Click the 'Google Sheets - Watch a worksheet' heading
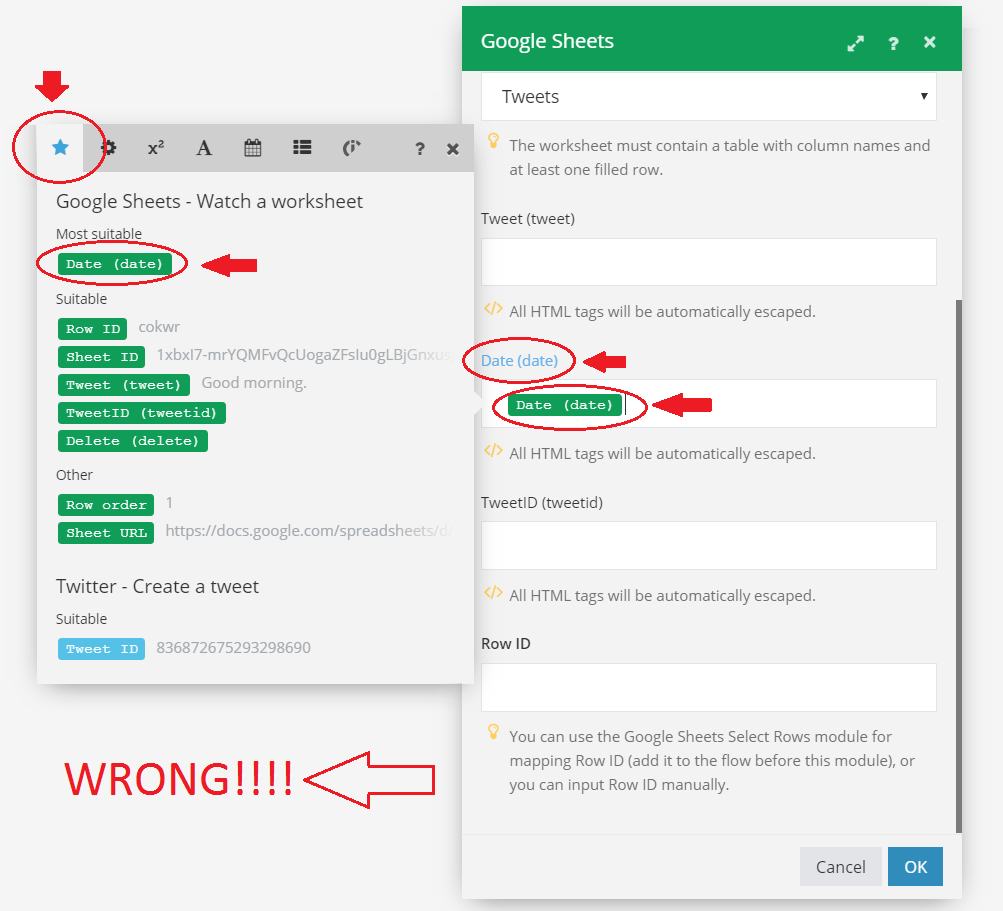This screenshot has width=1003, height=911. 209,202
